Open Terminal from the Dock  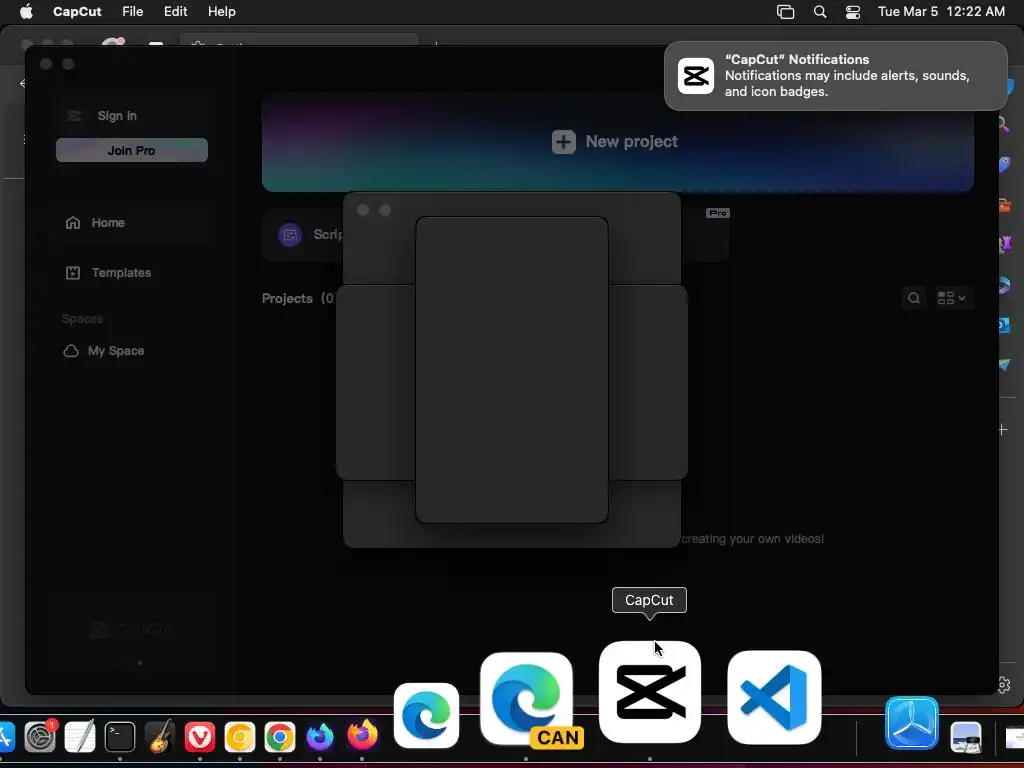[x=120, y=737]
